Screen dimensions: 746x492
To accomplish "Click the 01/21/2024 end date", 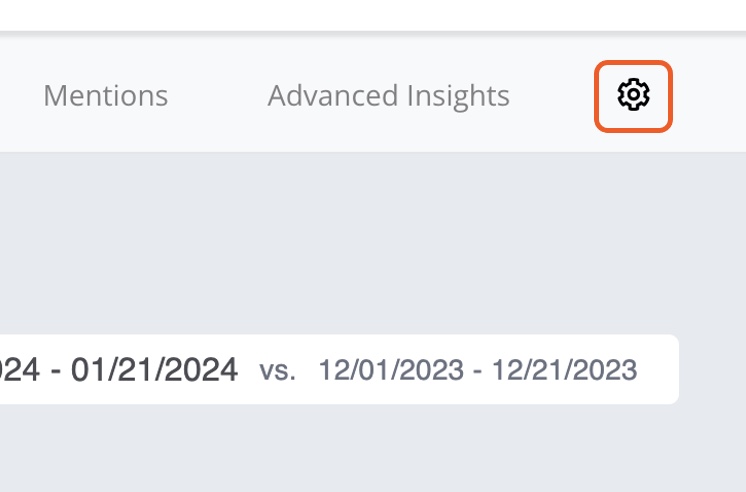I will click(154, 369).
